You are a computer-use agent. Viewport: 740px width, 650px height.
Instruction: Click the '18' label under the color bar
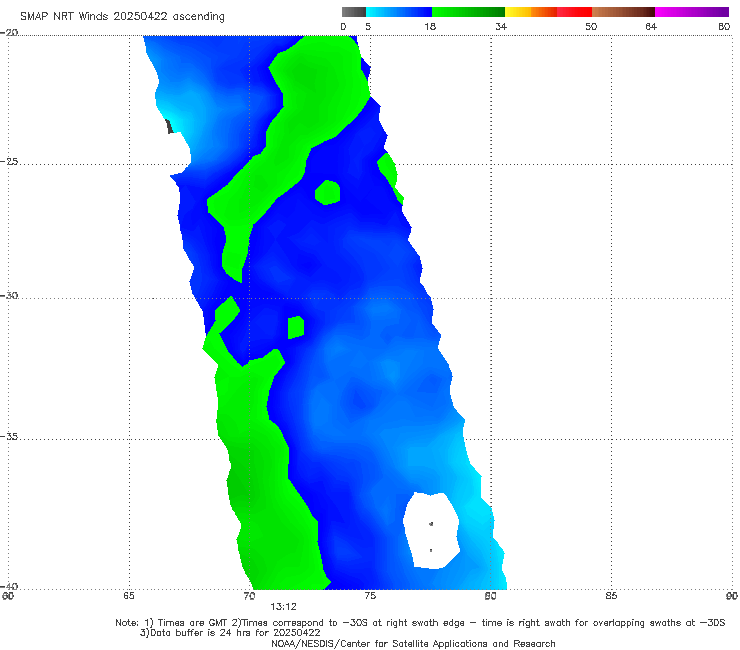430,26
